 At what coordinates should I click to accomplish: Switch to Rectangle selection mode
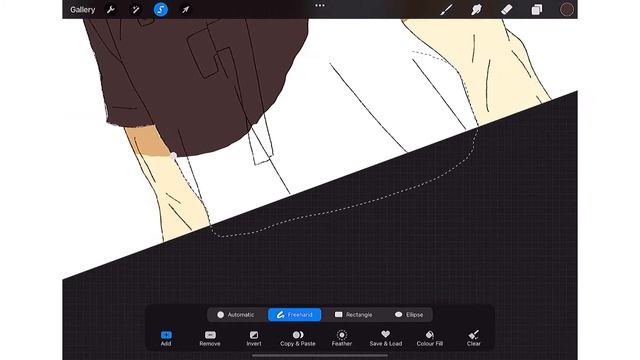click(x=353, y=315)
